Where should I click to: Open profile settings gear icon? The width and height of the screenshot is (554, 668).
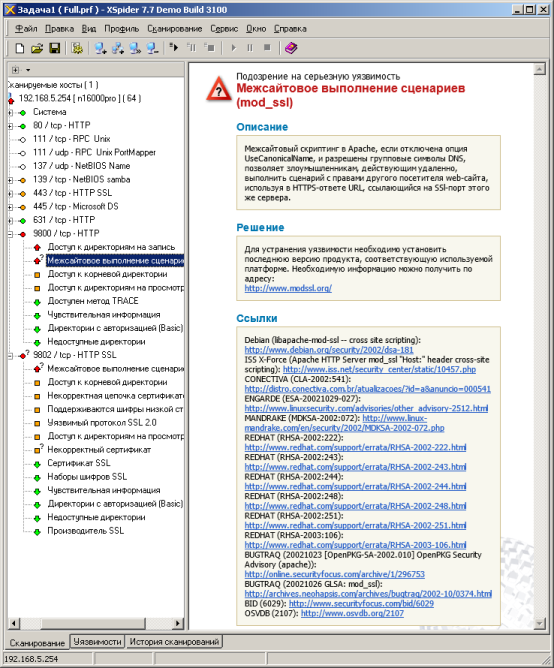77,48
